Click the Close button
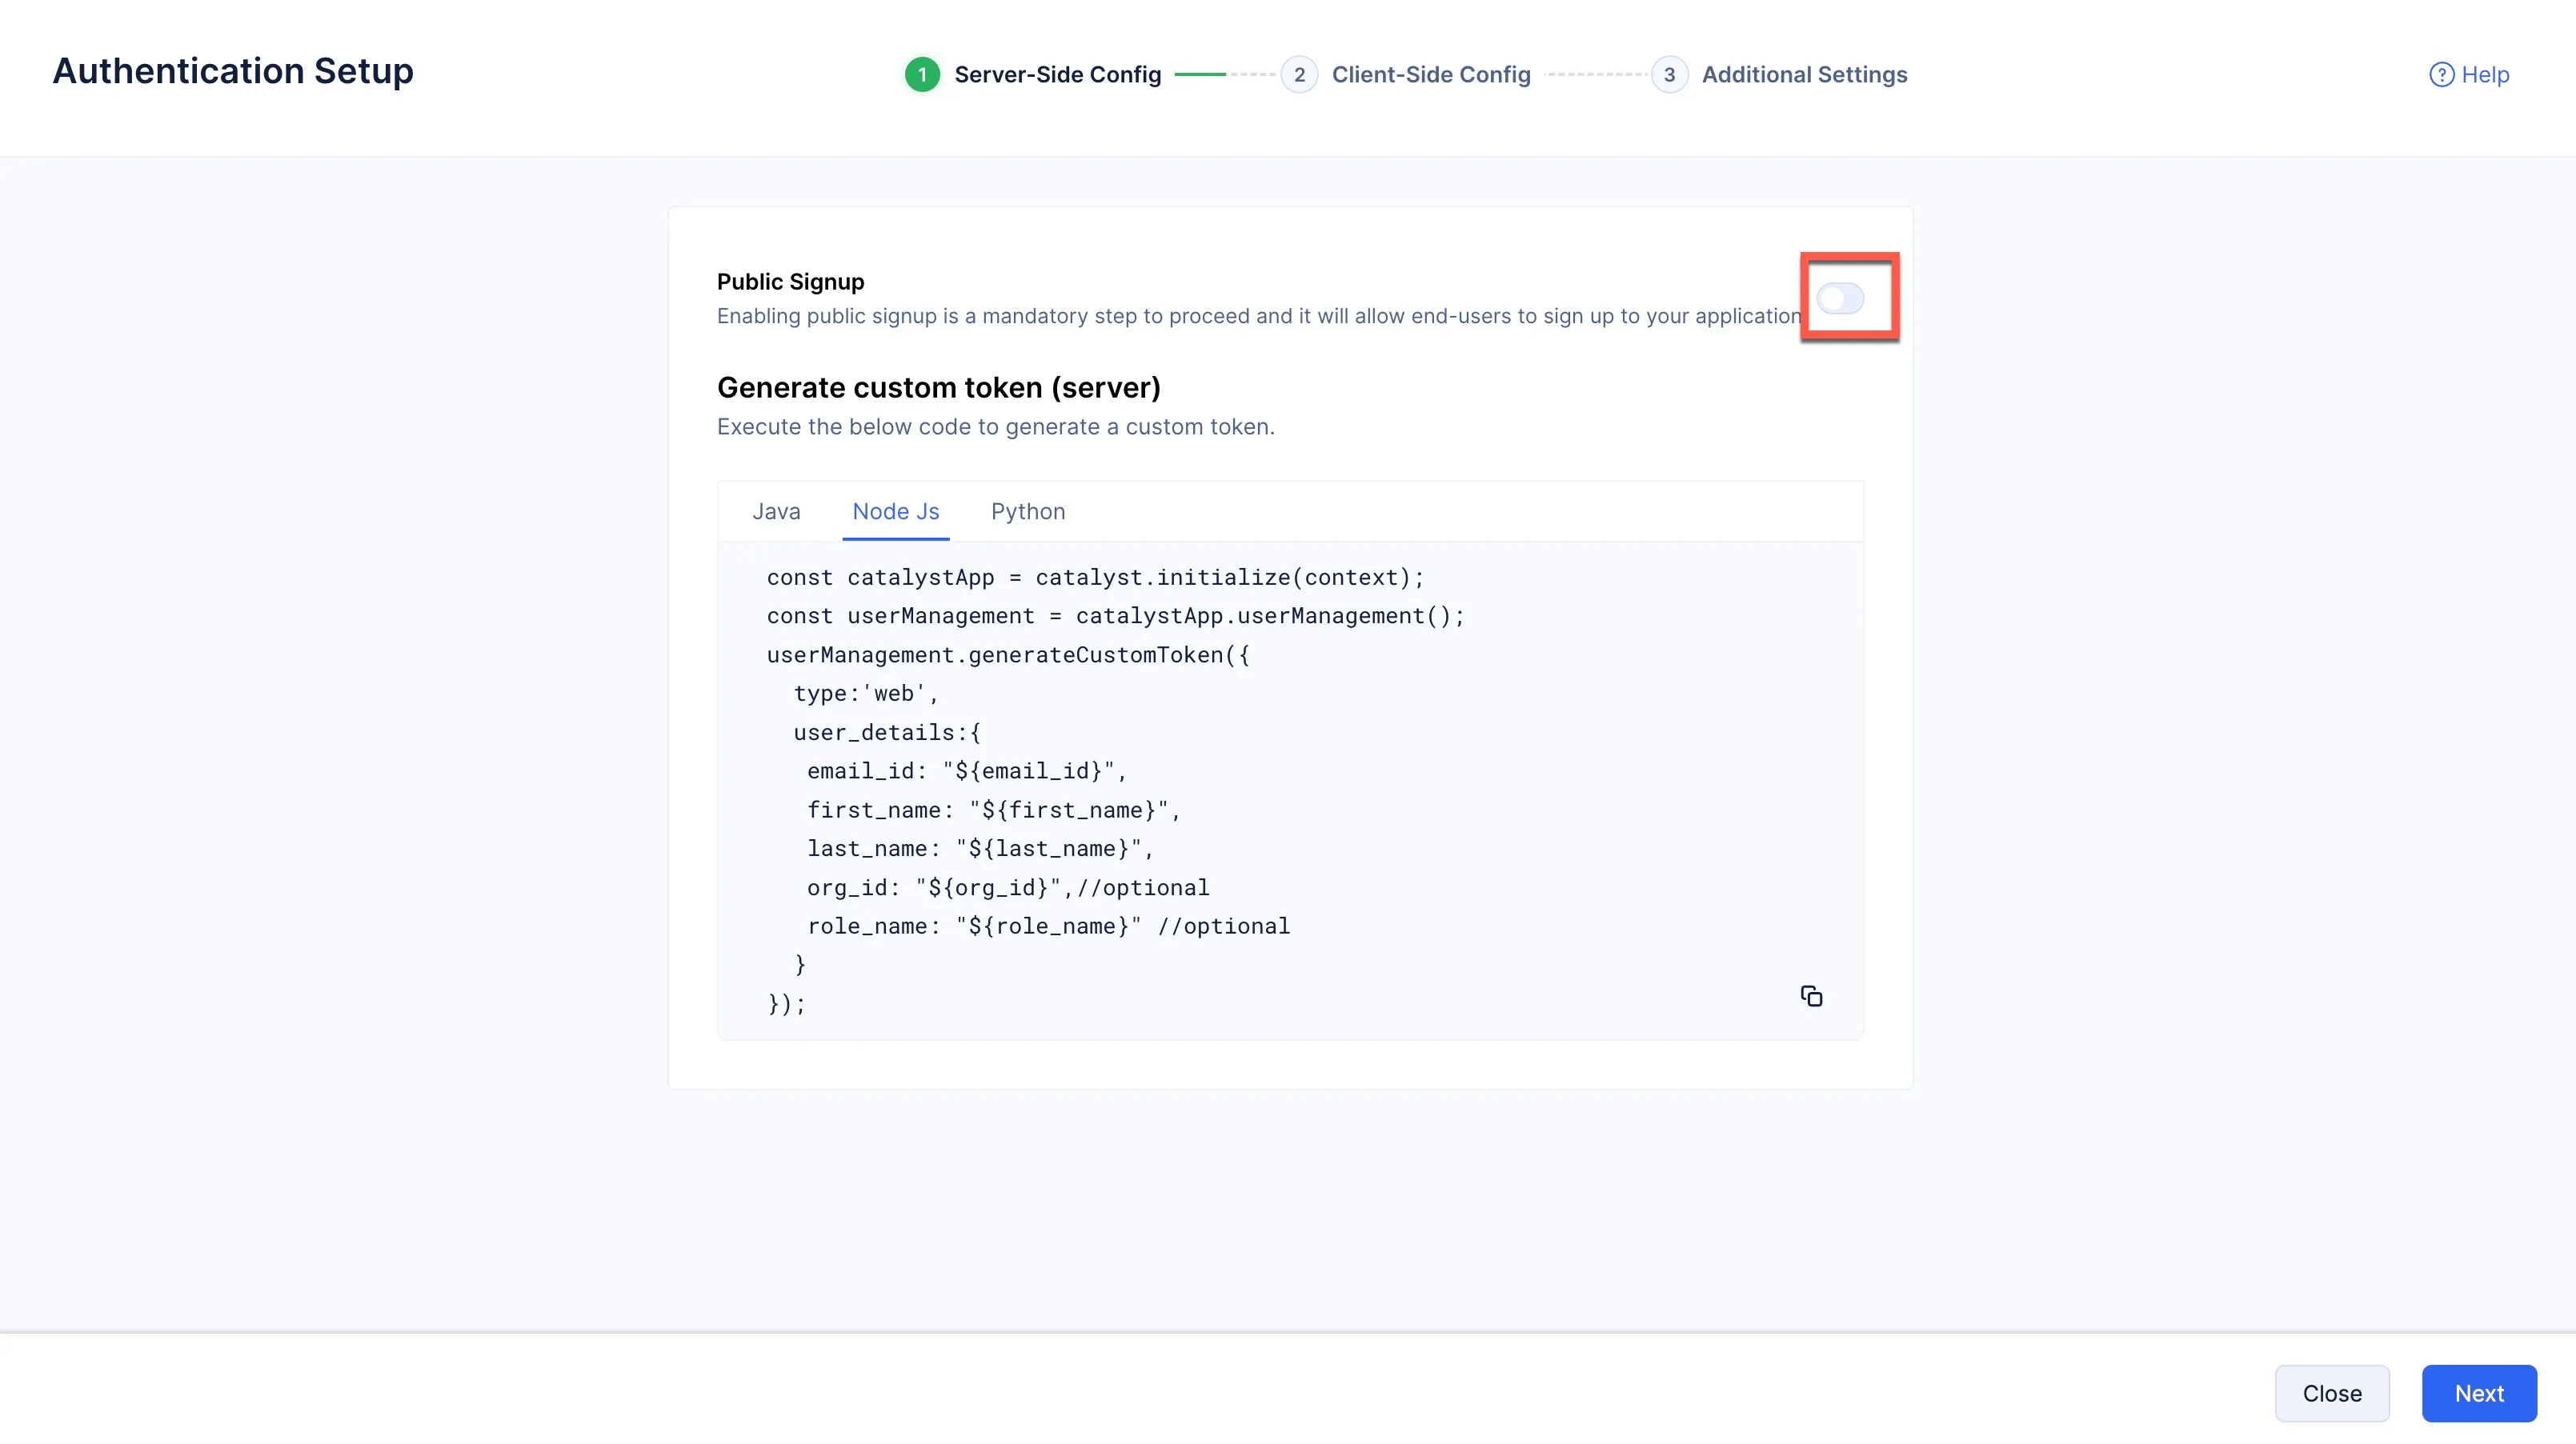Screen dimensions: 2576x1444 [2331, 1393]
